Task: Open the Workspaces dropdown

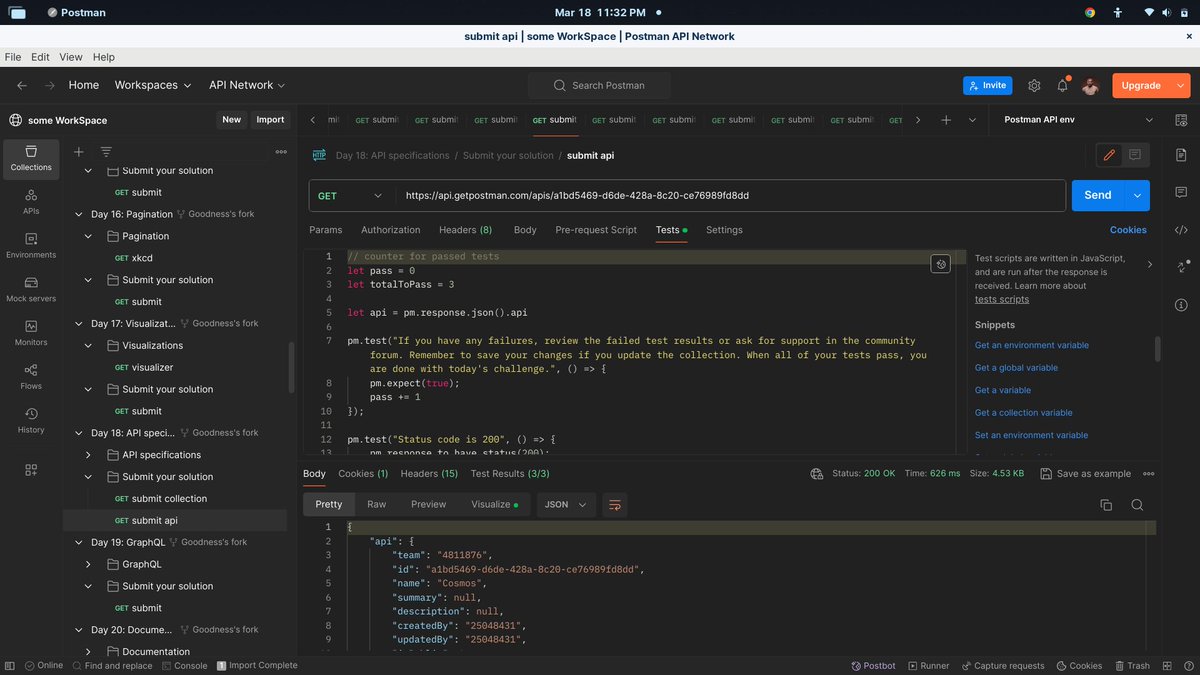Action: 153,85
